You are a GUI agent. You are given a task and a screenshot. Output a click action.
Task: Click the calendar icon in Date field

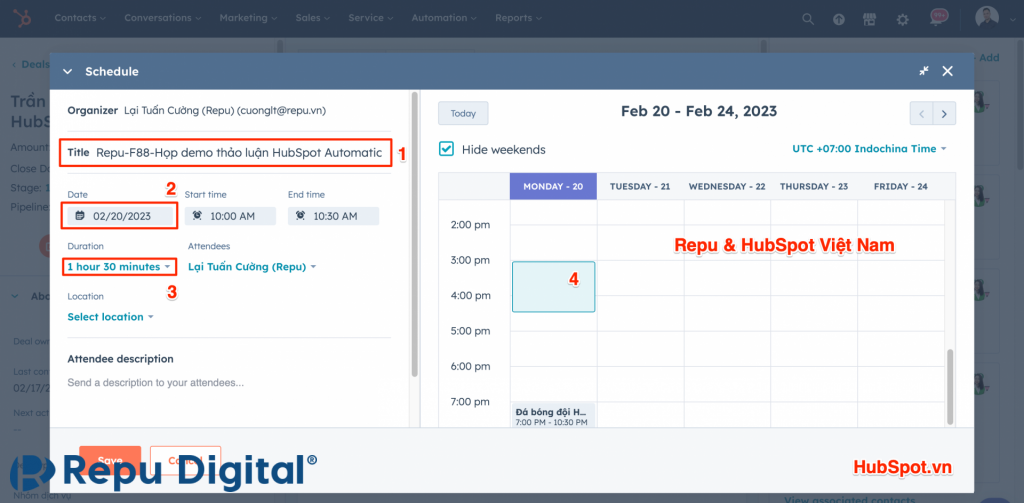[80, 216]
